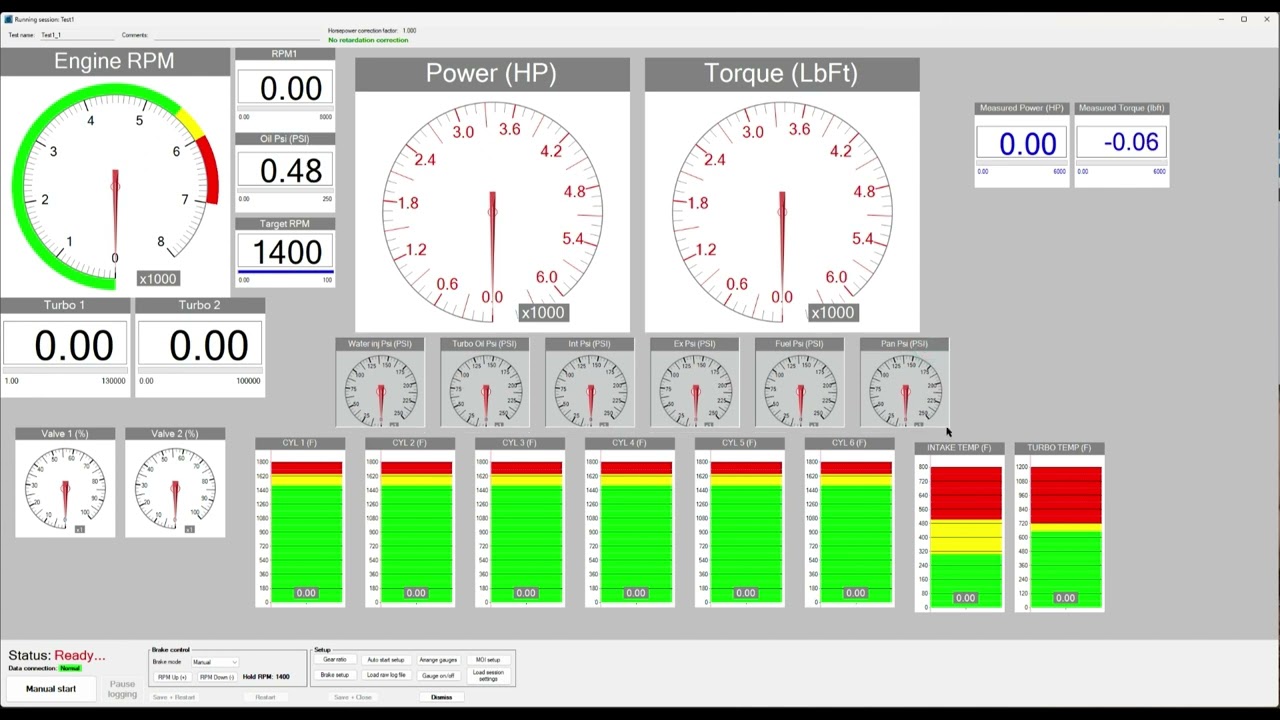Click the Torque (LbFt) dial gauge
1280x720 pixels.
pyautogui.click(x=782, y=211)
